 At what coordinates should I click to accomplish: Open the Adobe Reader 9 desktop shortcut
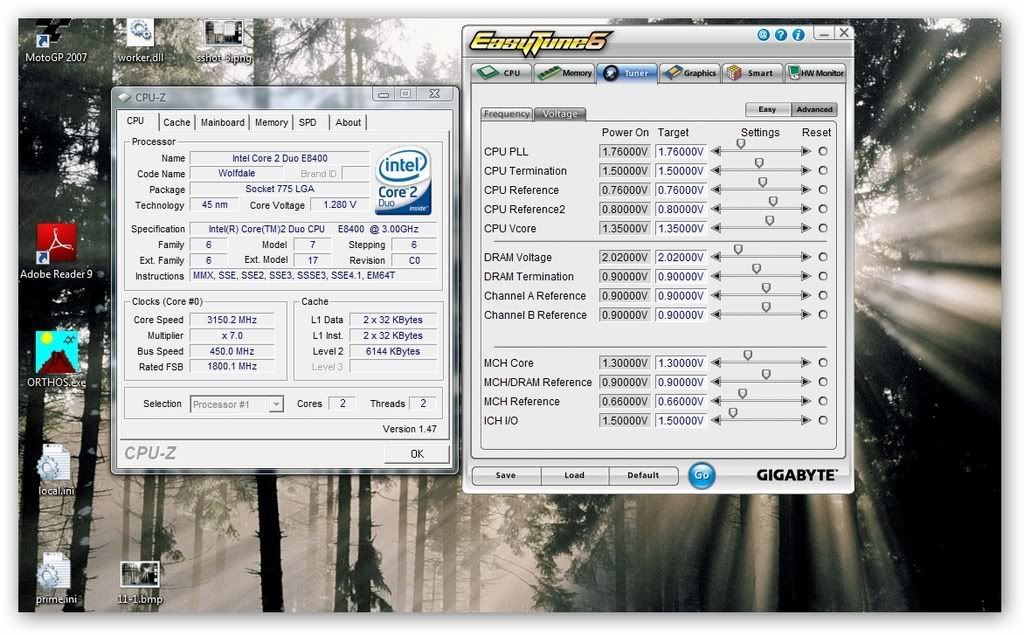click(56, 251)
